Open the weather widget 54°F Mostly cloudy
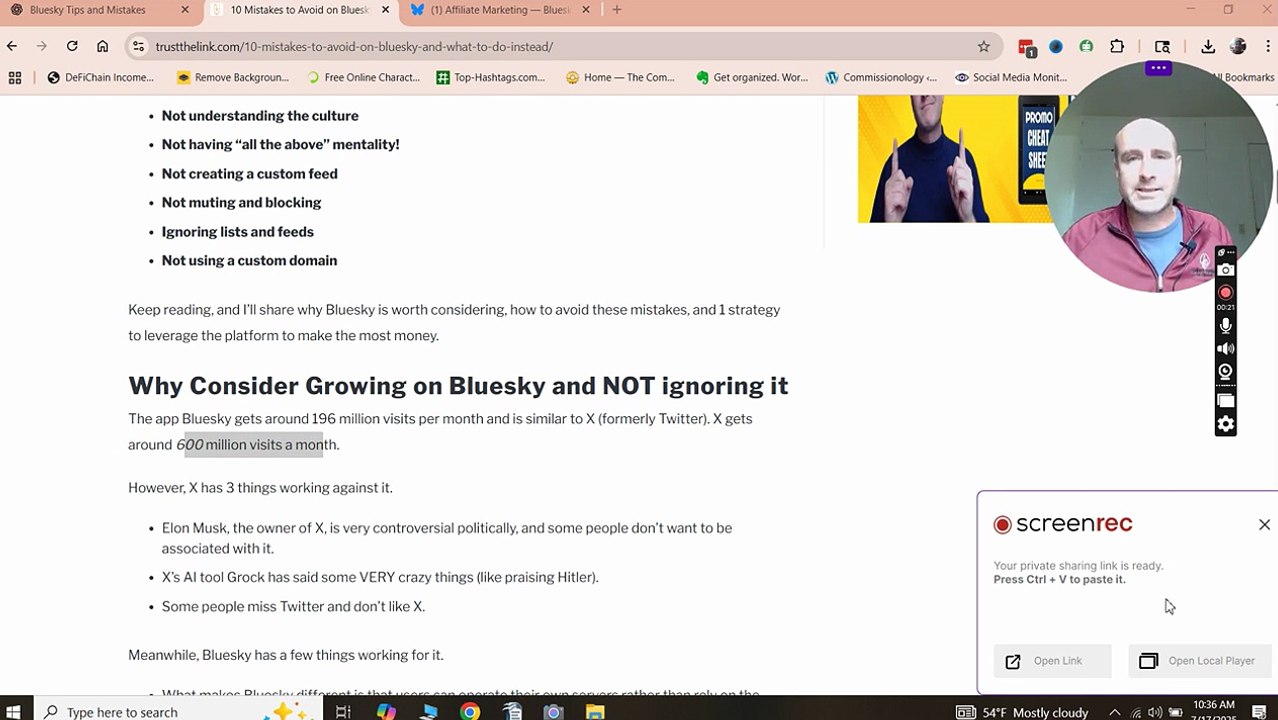This screenshot has height=720, width=1278. pos(1022,712)
